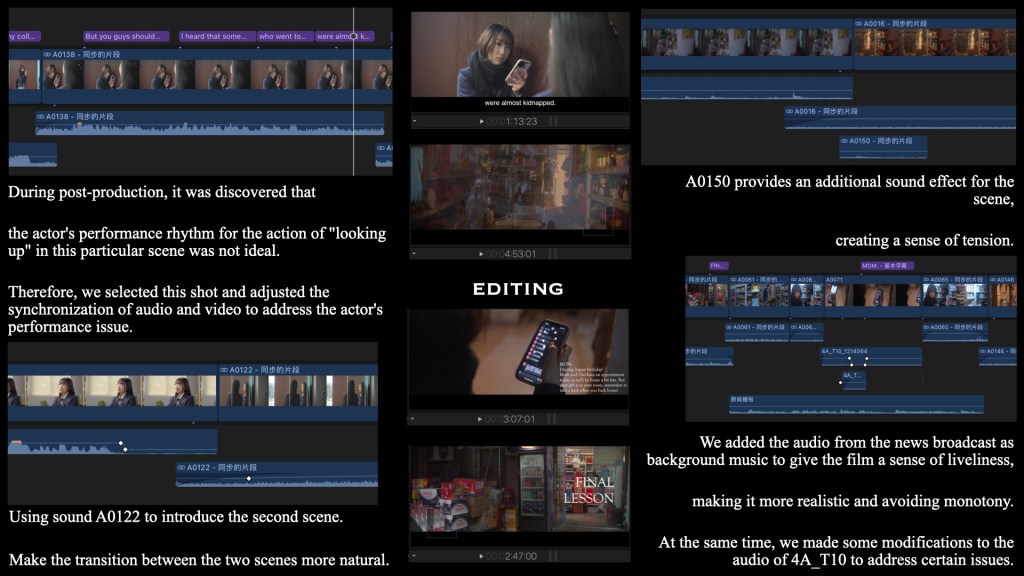Expand dropdown arrow beside the 2:47:00 timecode

[x=416, y=554]
